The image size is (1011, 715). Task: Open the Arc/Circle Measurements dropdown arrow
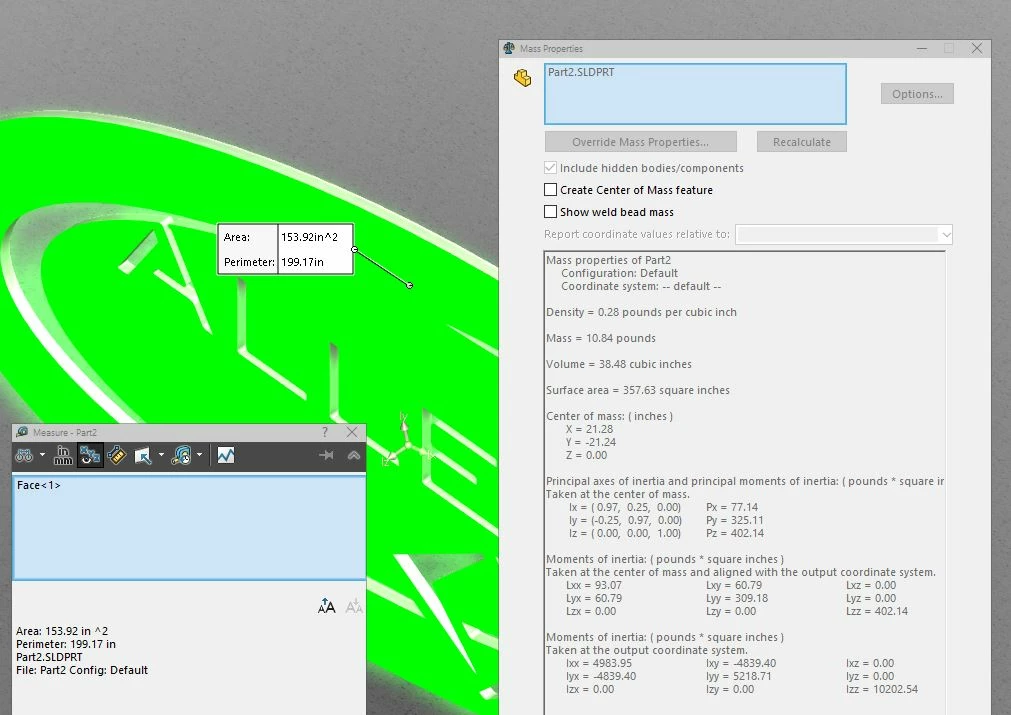[43, 455]
